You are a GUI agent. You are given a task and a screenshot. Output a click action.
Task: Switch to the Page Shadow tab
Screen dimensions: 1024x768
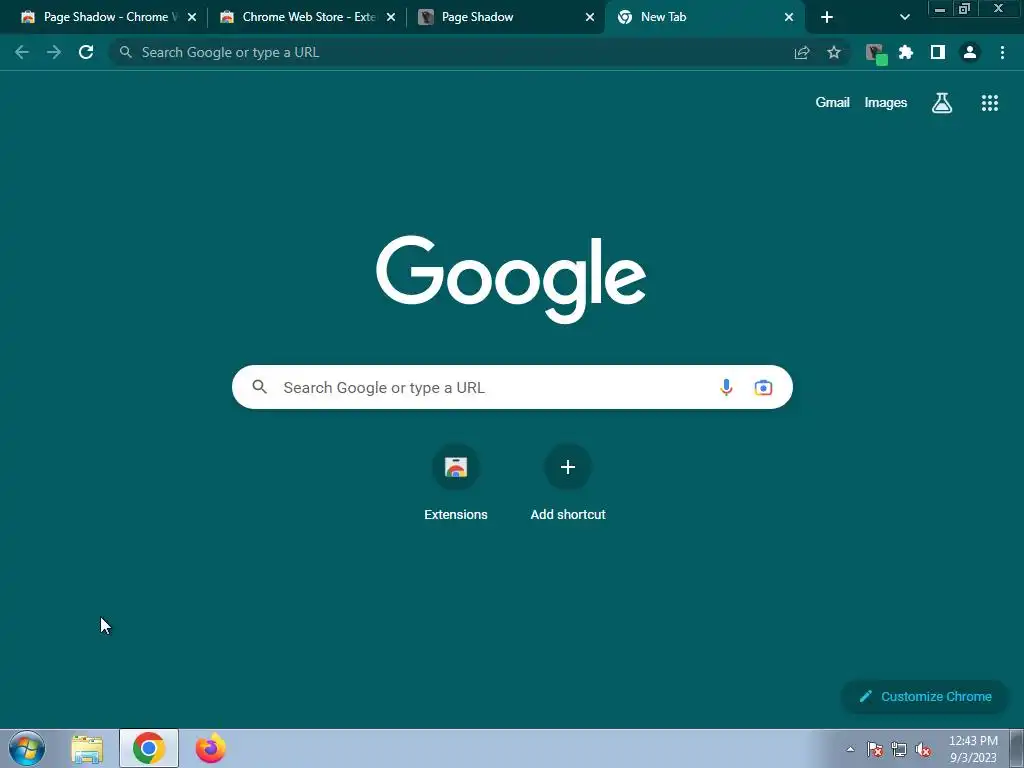[506, 17]
